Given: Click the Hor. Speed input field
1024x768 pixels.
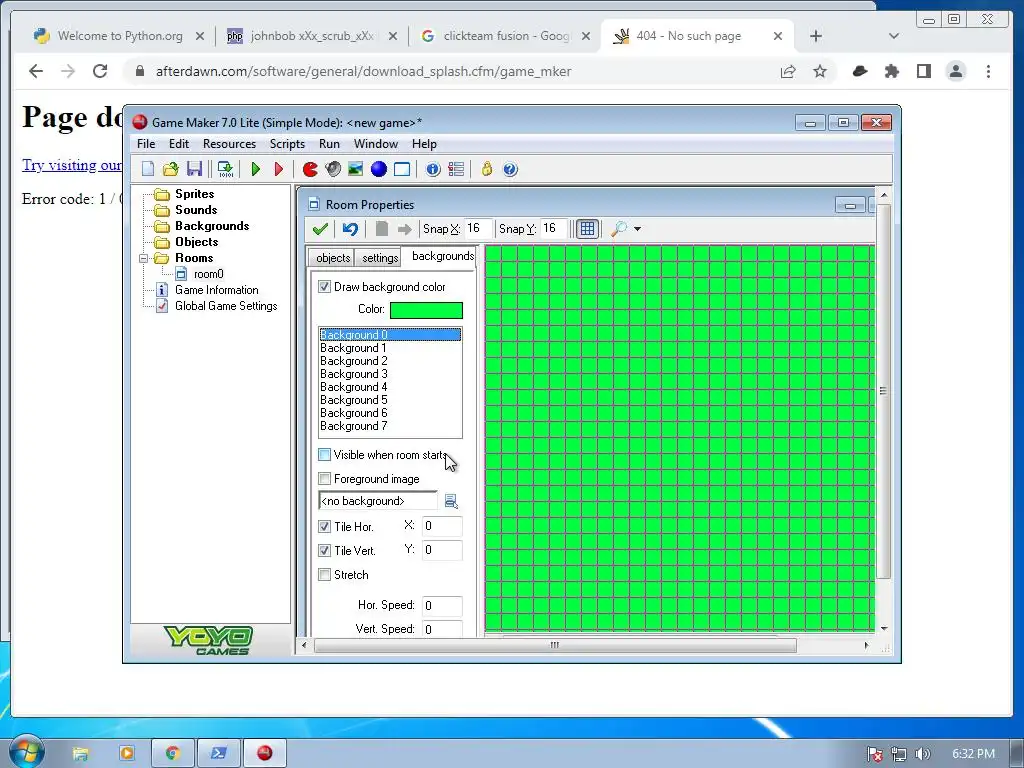Looking at the screenshot, I should click(x=442, y=606).
